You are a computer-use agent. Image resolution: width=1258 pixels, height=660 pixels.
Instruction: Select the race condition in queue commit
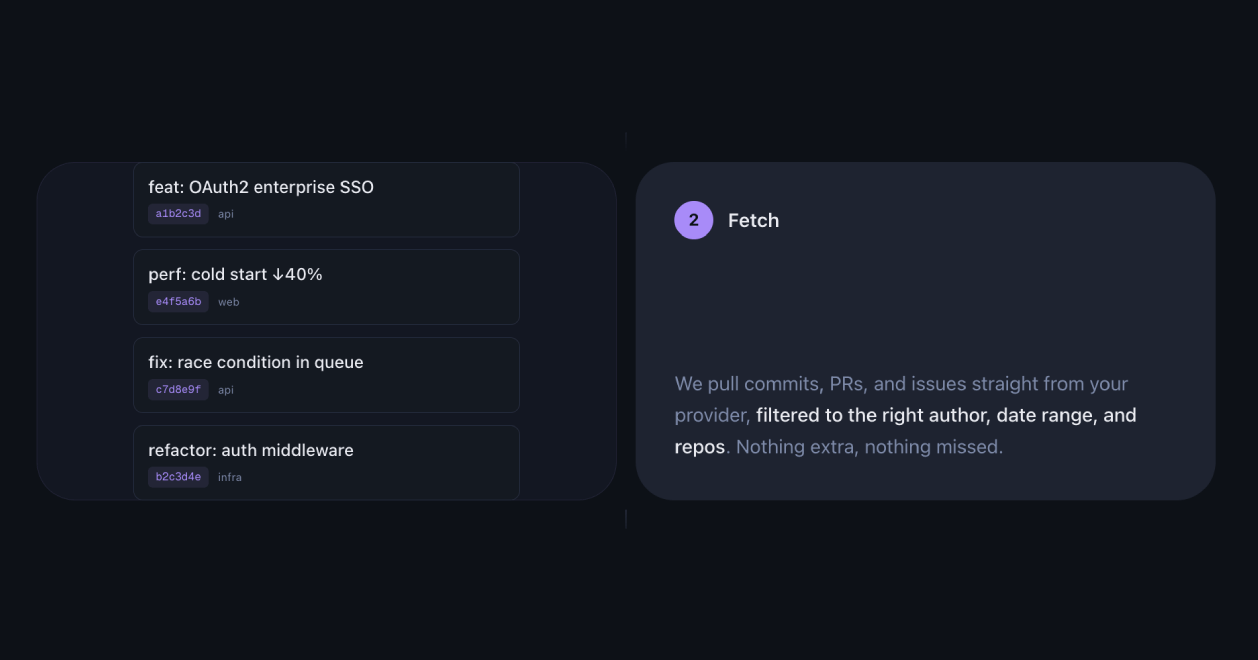click(255, 362)
